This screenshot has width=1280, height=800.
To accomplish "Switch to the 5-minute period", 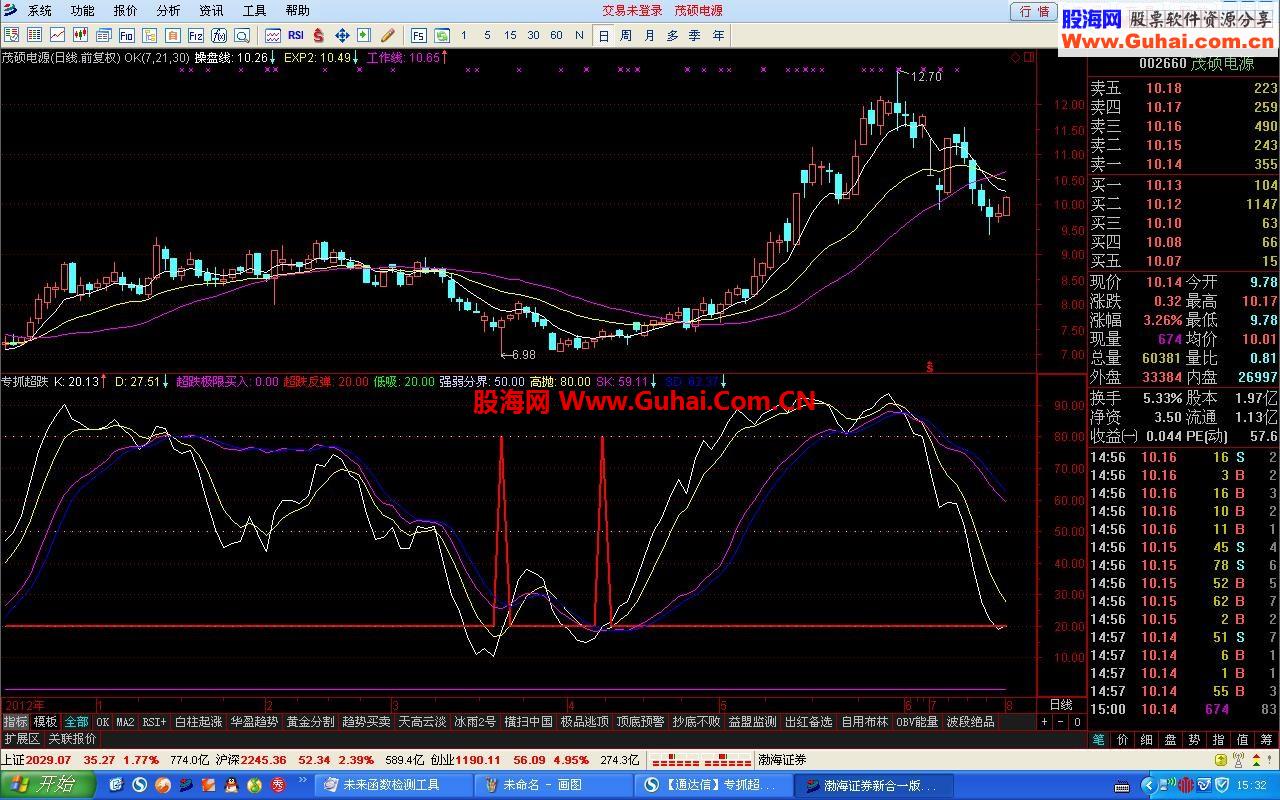I will [x=487, y=35].
